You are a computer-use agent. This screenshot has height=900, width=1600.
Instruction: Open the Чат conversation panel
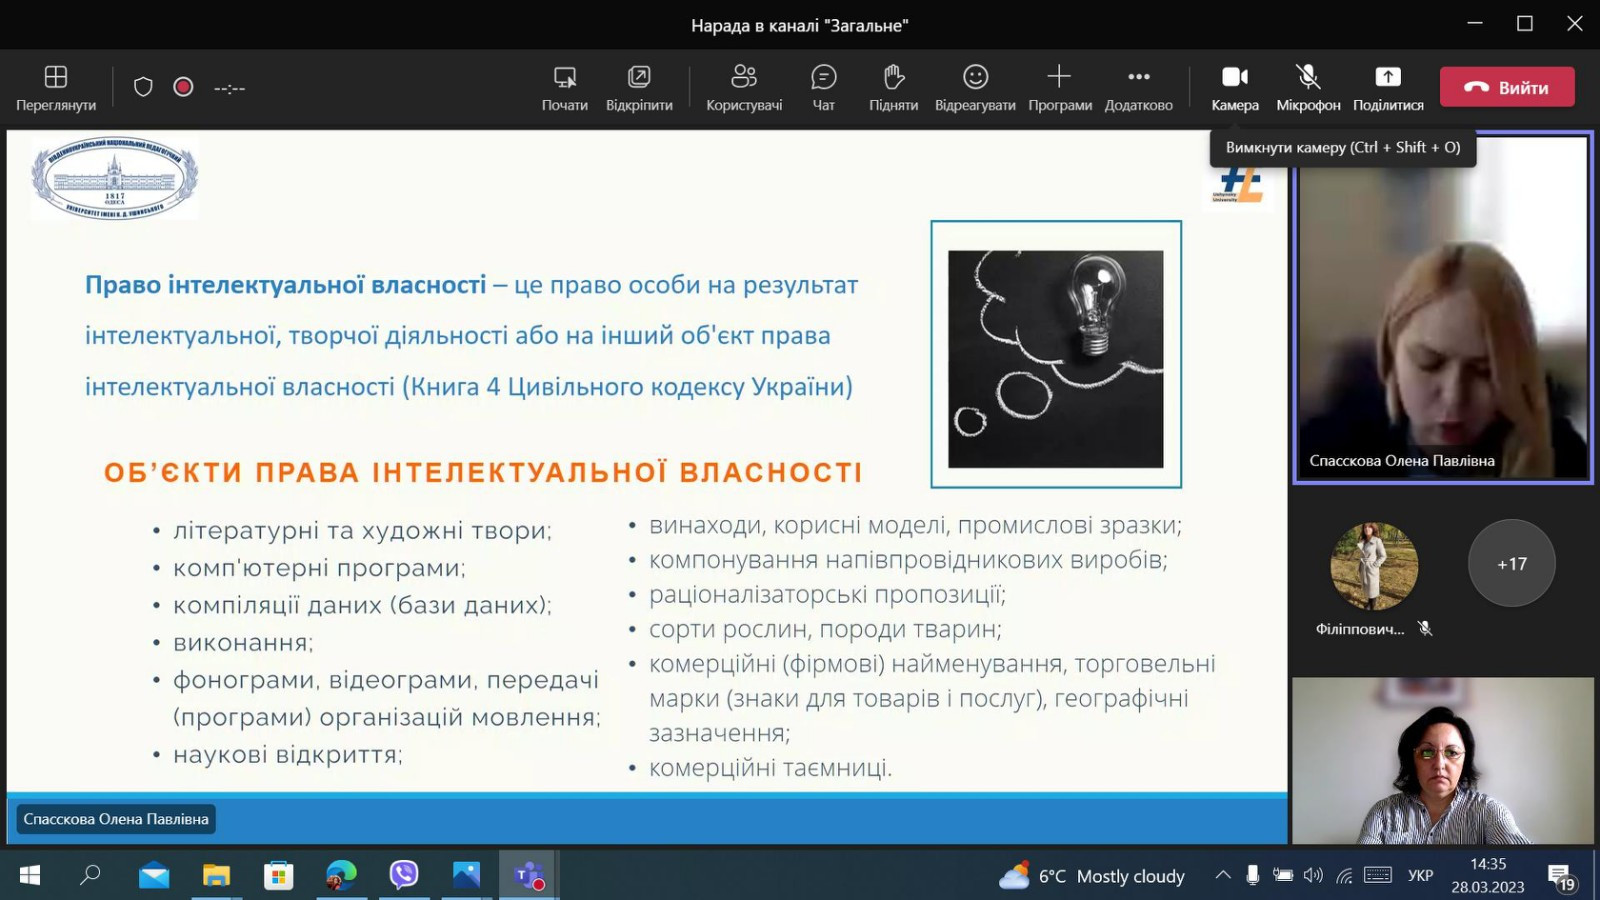[823, 87]
